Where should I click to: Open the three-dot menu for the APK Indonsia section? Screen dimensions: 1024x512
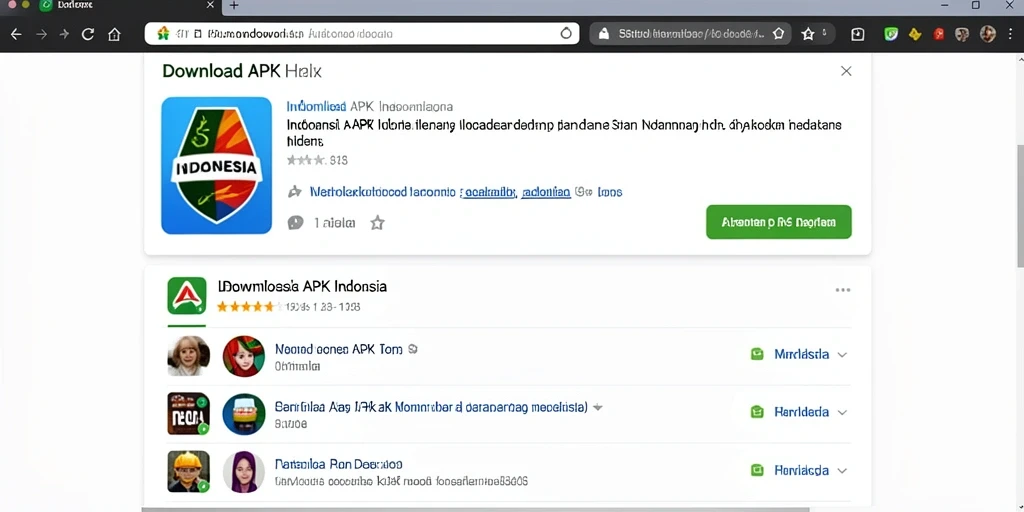843,290
